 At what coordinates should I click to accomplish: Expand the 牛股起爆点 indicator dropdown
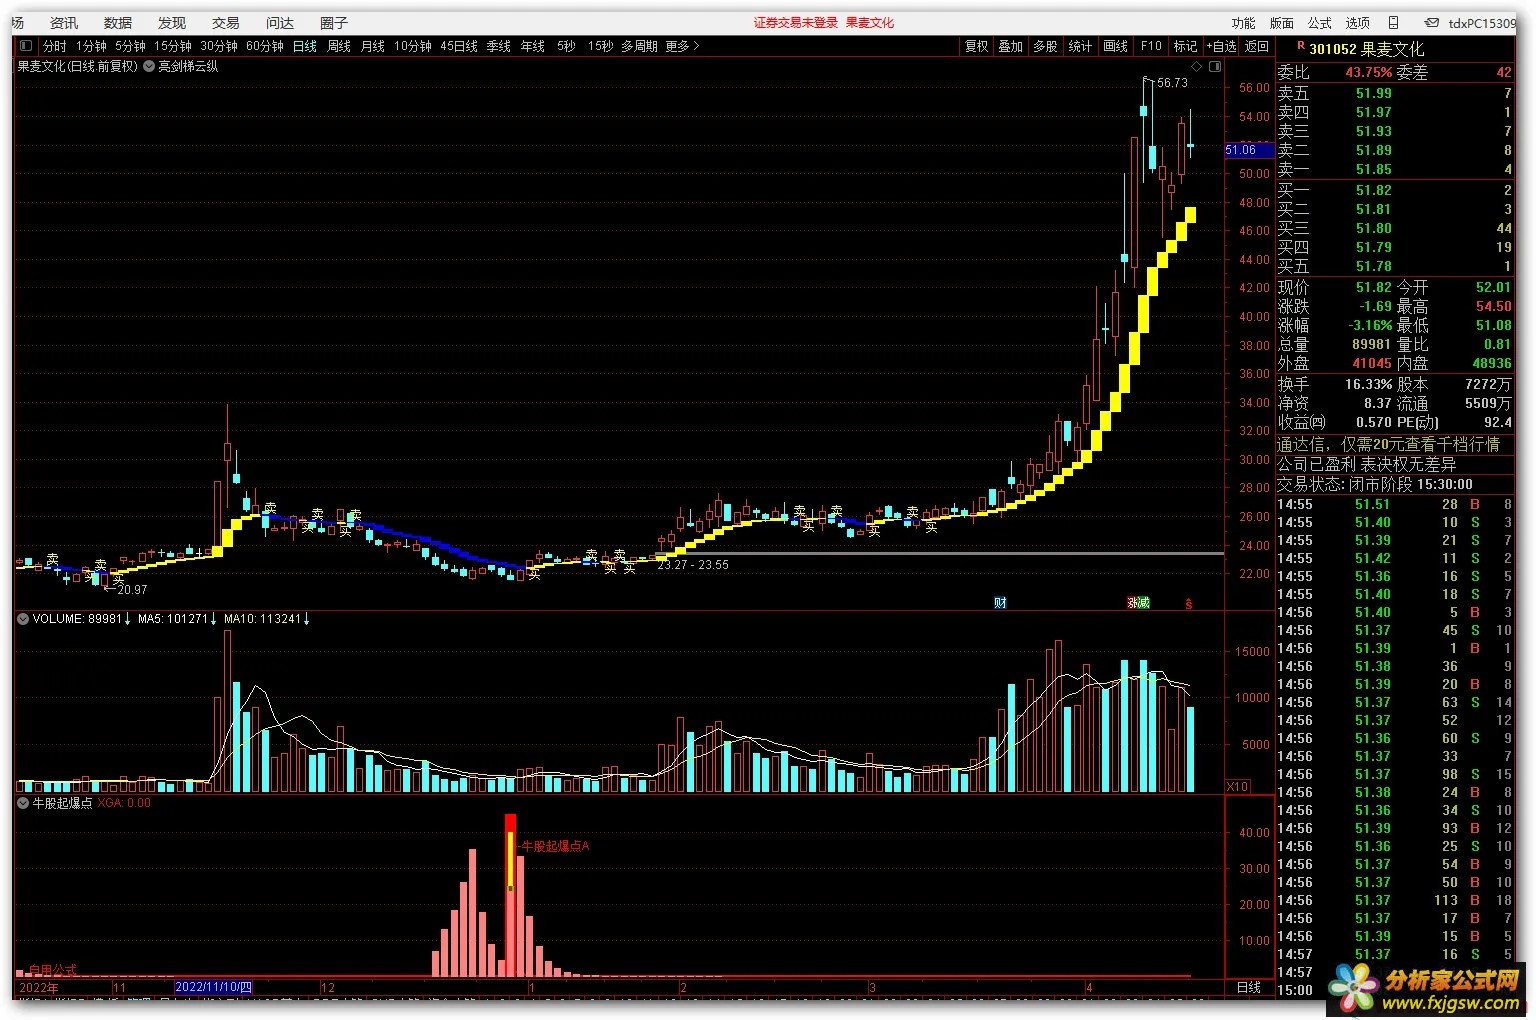(23, 803)
